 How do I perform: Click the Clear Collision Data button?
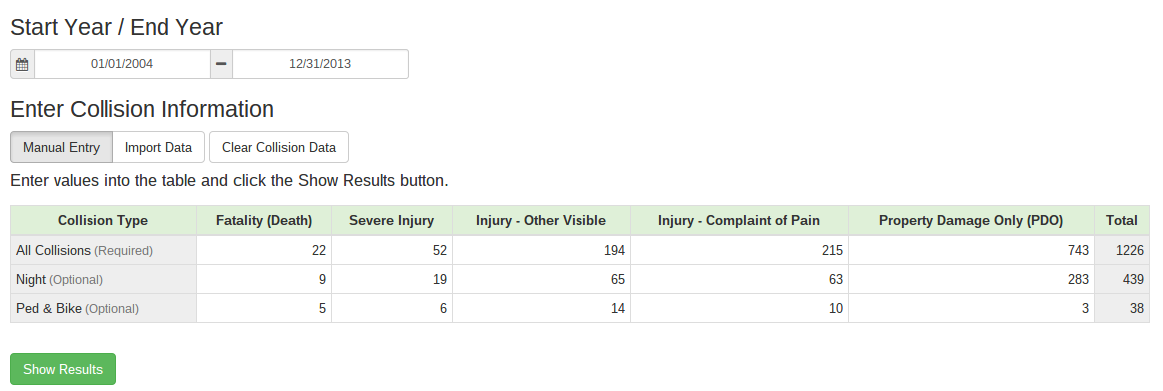tap(279, 147)
